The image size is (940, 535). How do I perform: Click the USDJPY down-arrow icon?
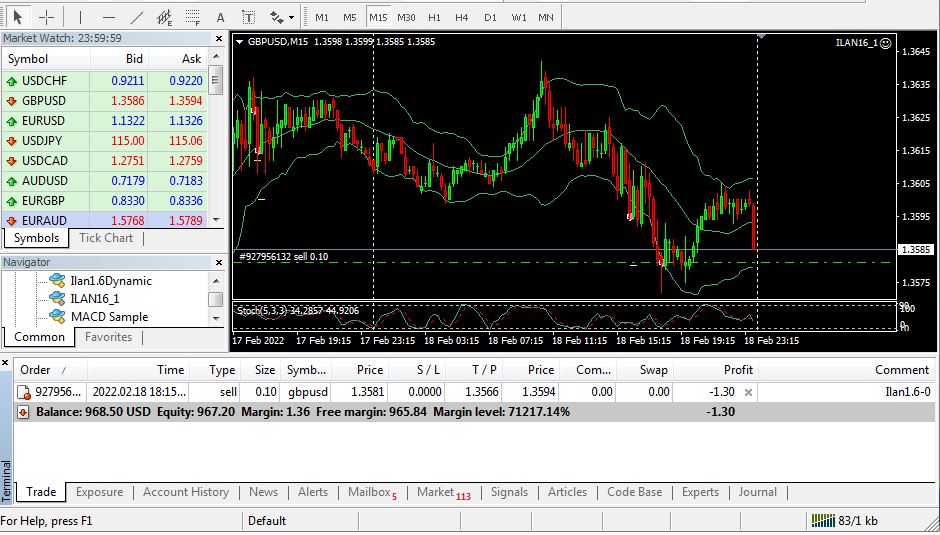[11, 141]
